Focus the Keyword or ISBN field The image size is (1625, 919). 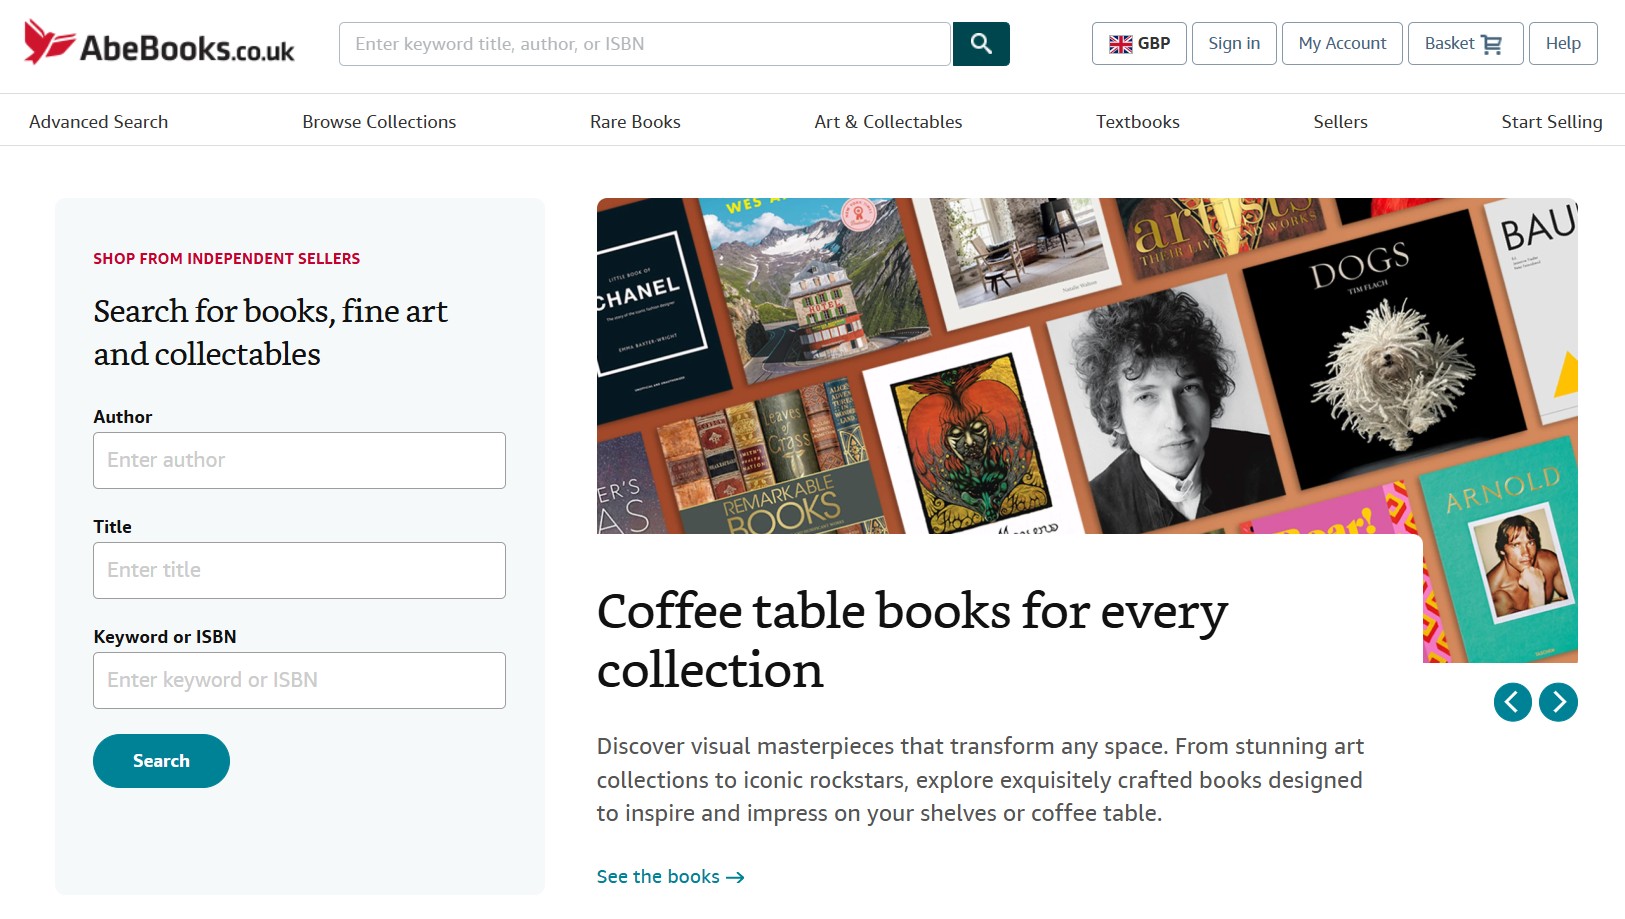coord(299,680)
